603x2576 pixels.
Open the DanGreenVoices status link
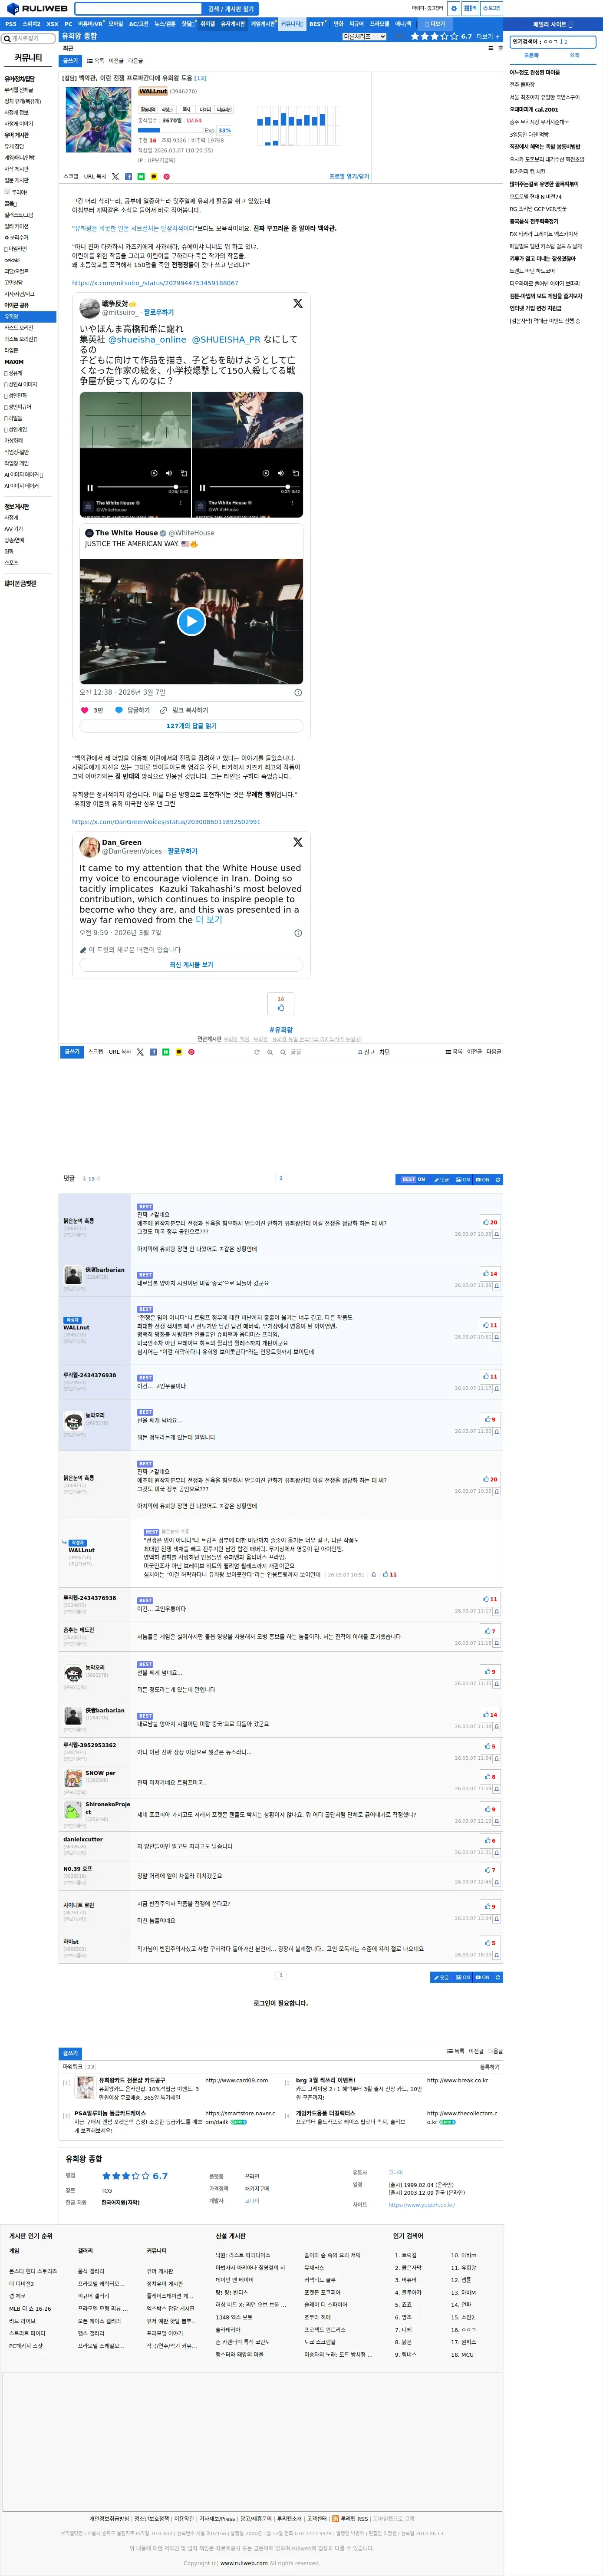tap(166, 822)
